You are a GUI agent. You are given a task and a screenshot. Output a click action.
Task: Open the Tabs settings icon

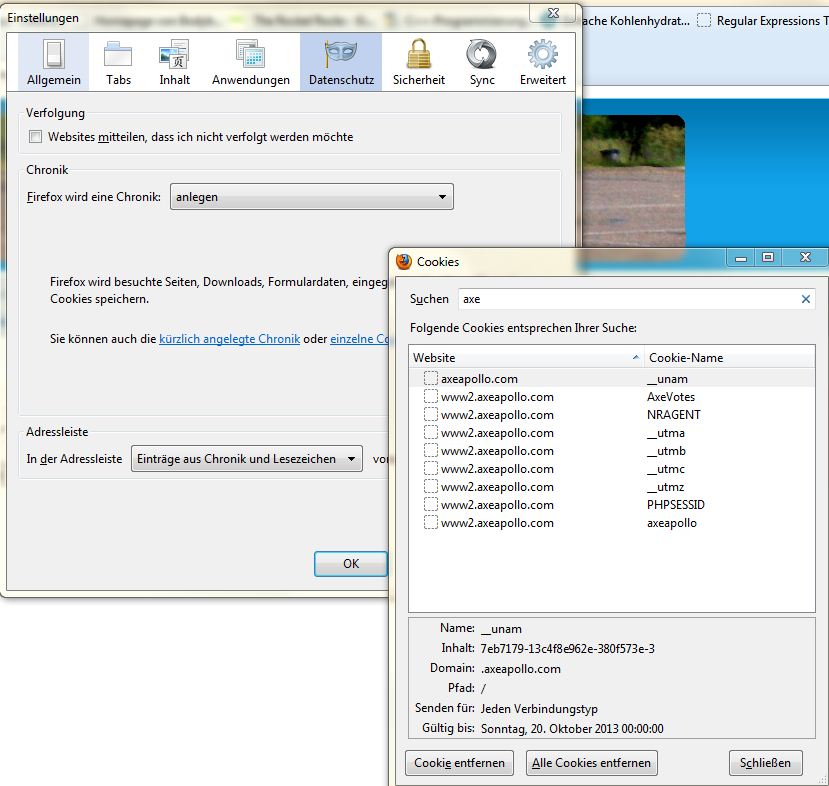click(118, 62)
